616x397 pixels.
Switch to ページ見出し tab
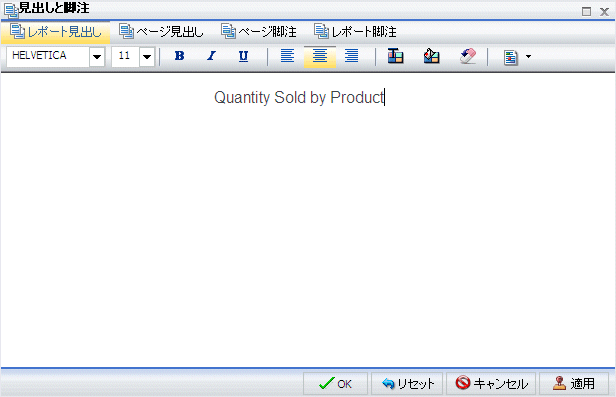(161, 32)
